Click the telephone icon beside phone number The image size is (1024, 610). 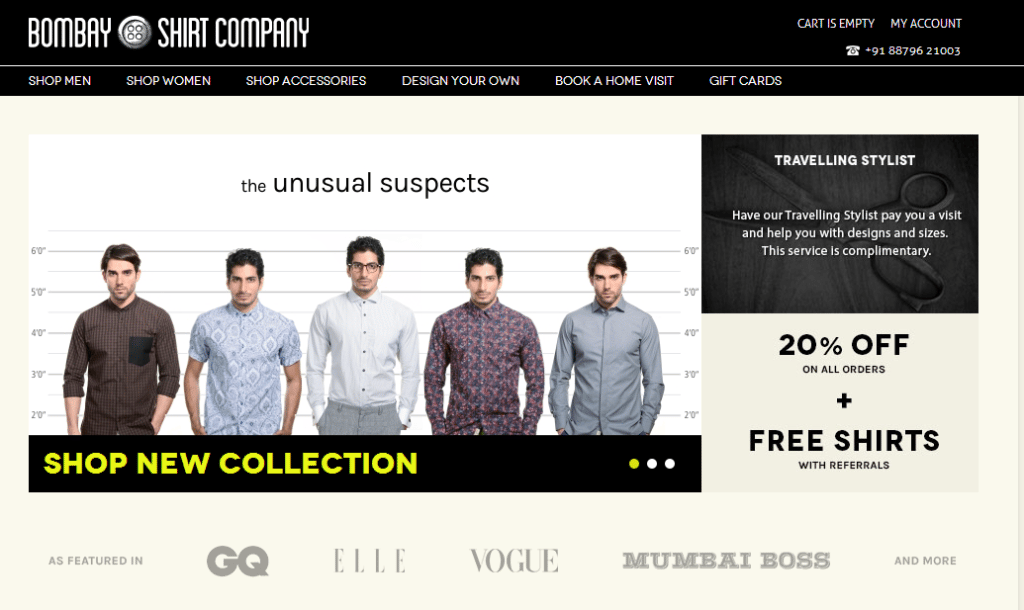point(852,50)
